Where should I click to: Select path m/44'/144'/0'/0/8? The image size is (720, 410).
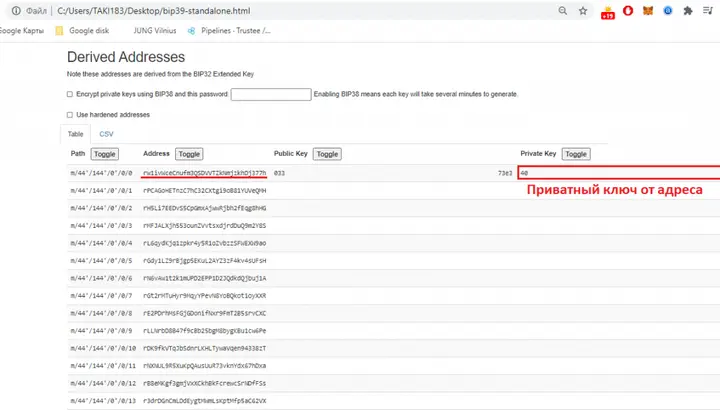(101, 313)
